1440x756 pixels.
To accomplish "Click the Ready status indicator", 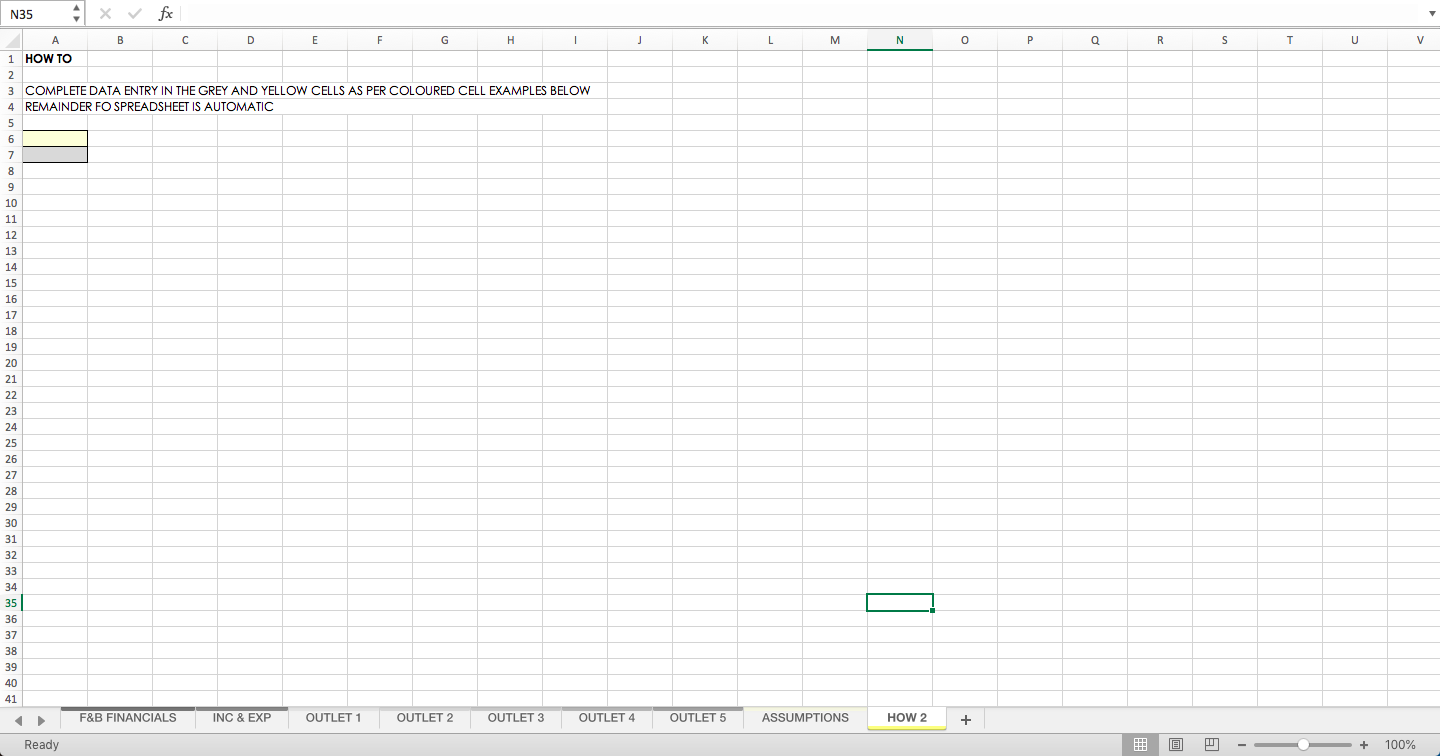I will (41, 745).
